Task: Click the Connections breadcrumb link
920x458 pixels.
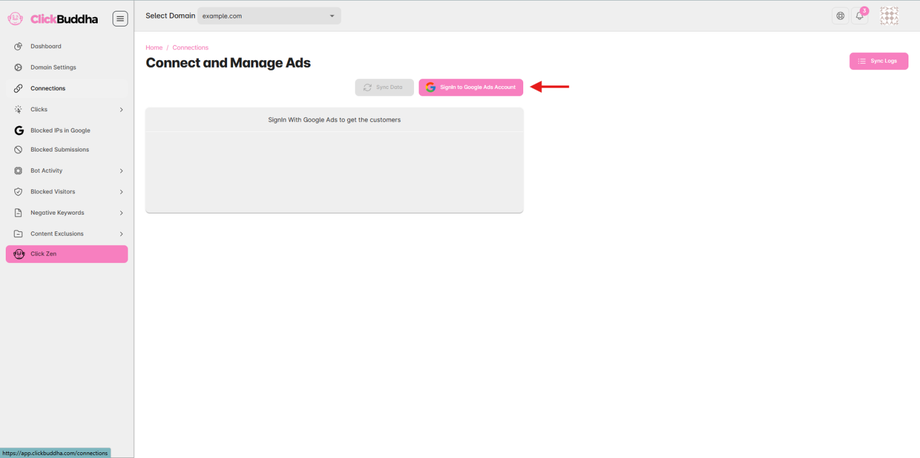Action: (x=190, y=48)
